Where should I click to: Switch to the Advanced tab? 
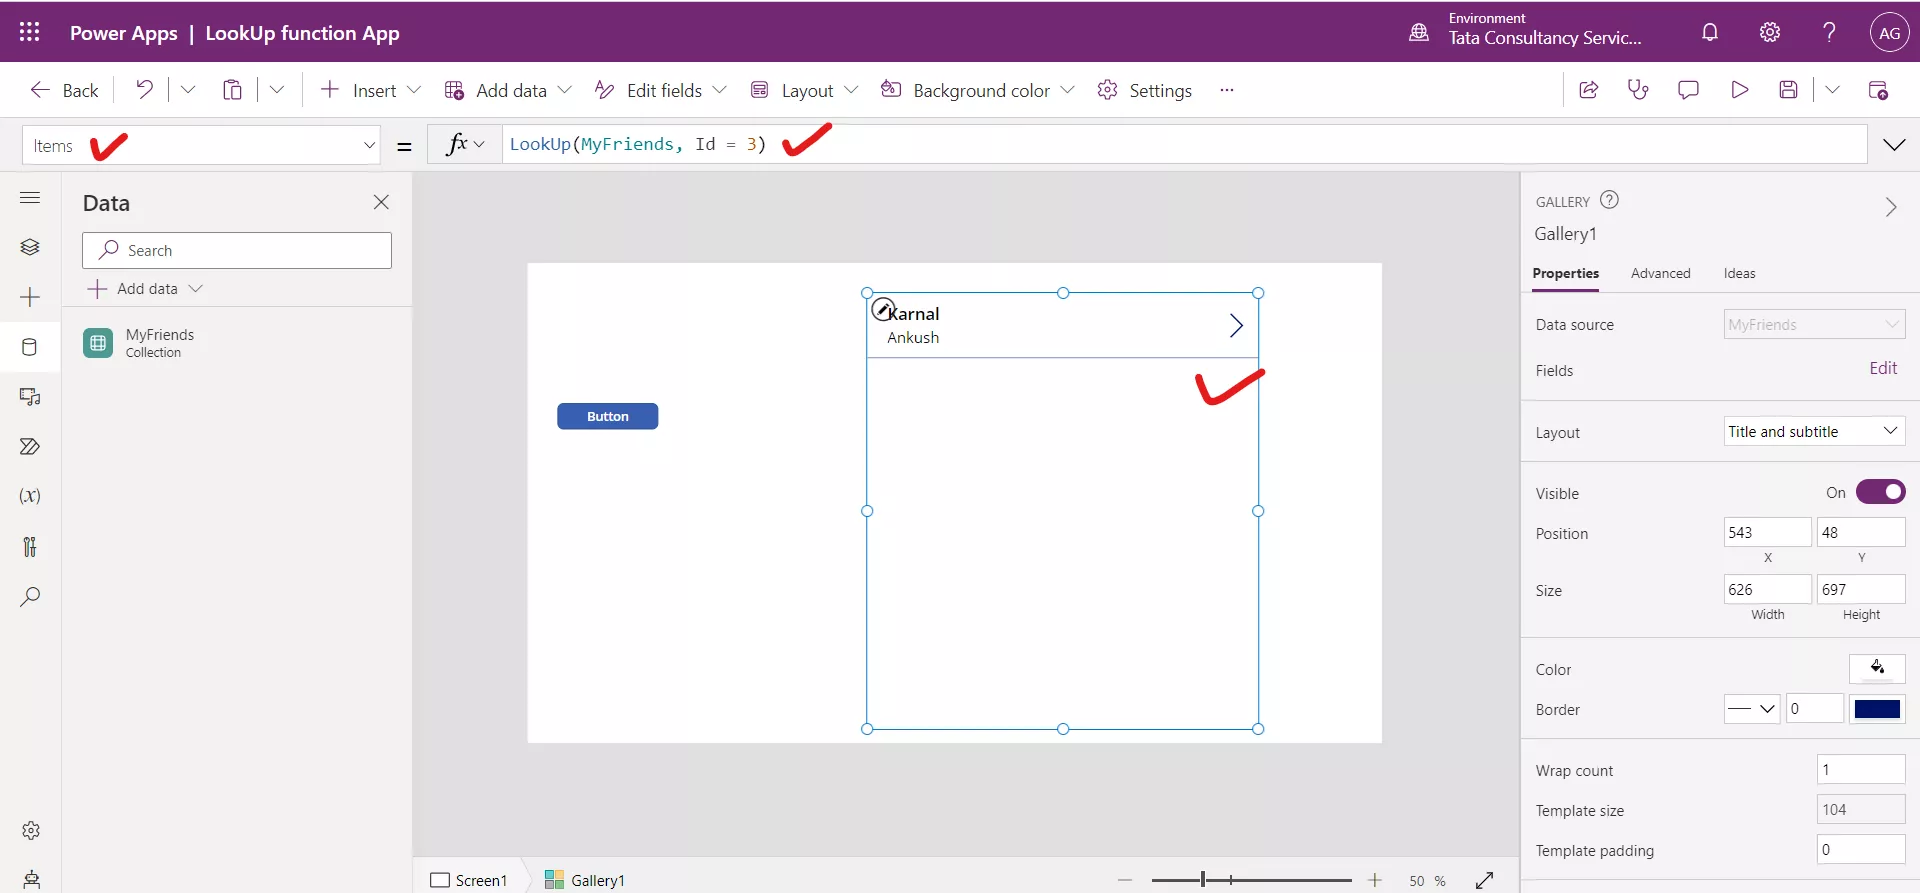[1660, 273]
